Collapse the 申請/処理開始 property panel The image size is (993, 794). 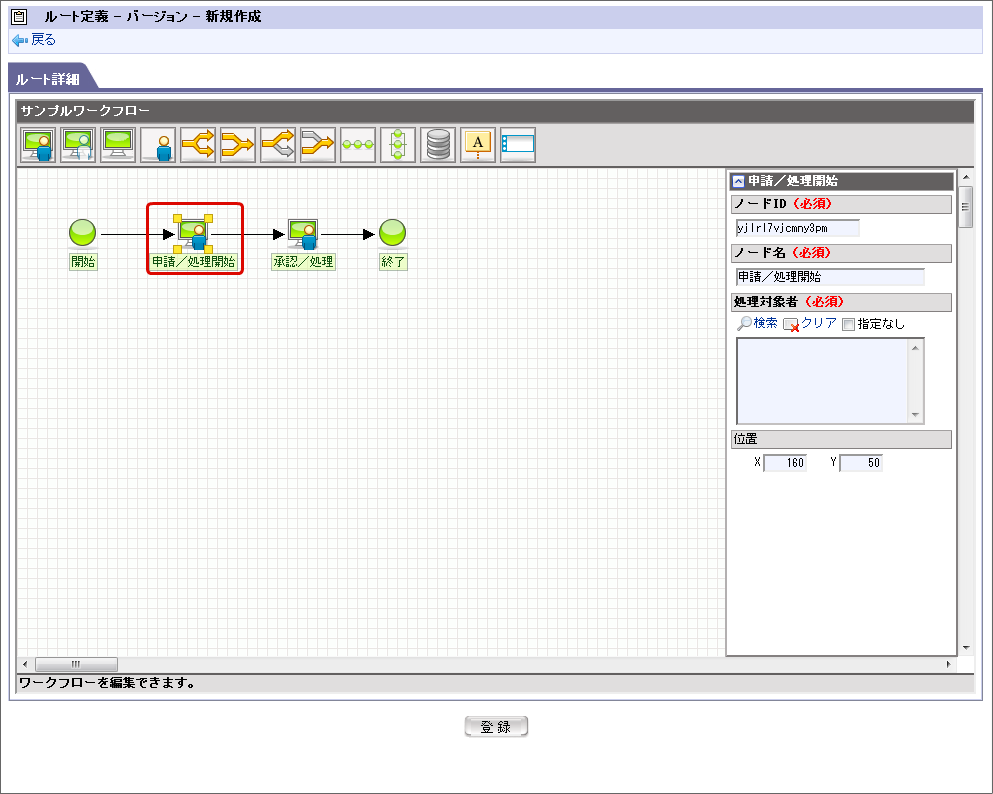point(738,182)
